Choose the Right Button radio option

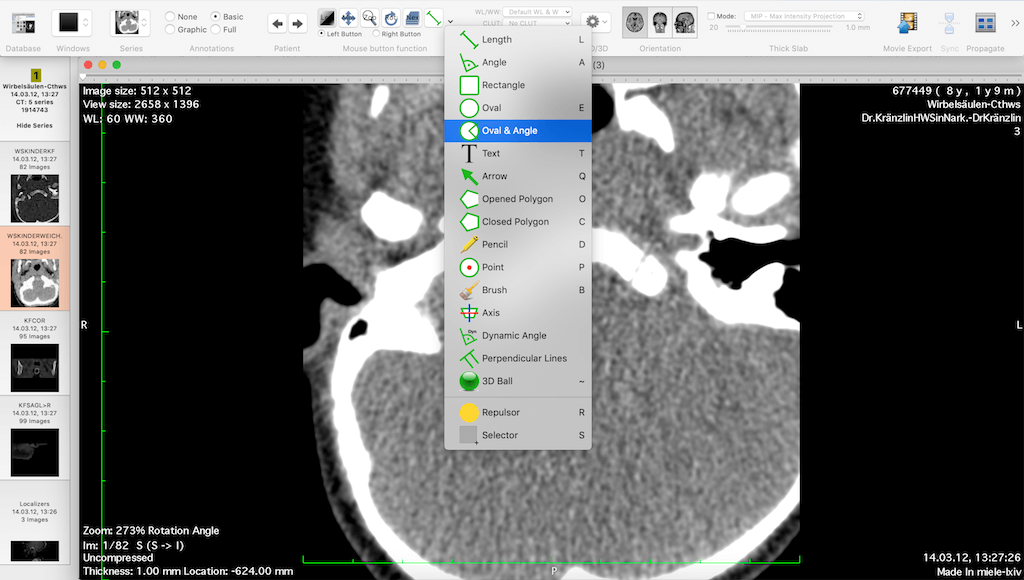[x=375, y=34]
